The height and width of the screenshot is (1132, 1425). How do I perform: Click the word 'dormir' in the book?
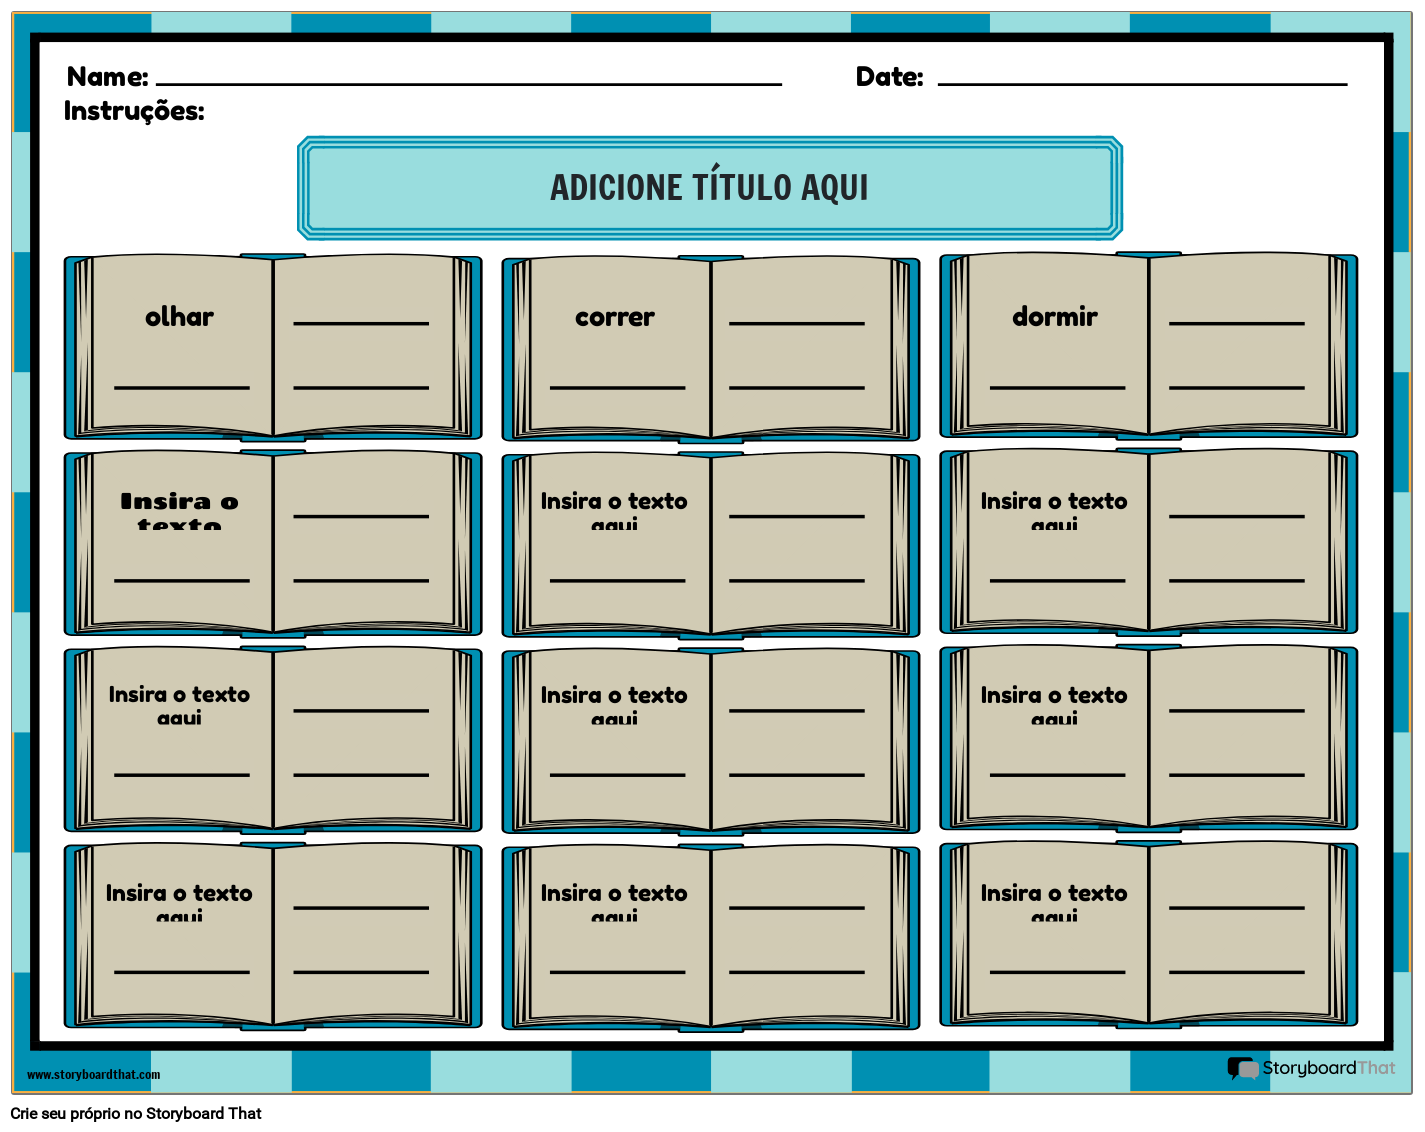1054,317
